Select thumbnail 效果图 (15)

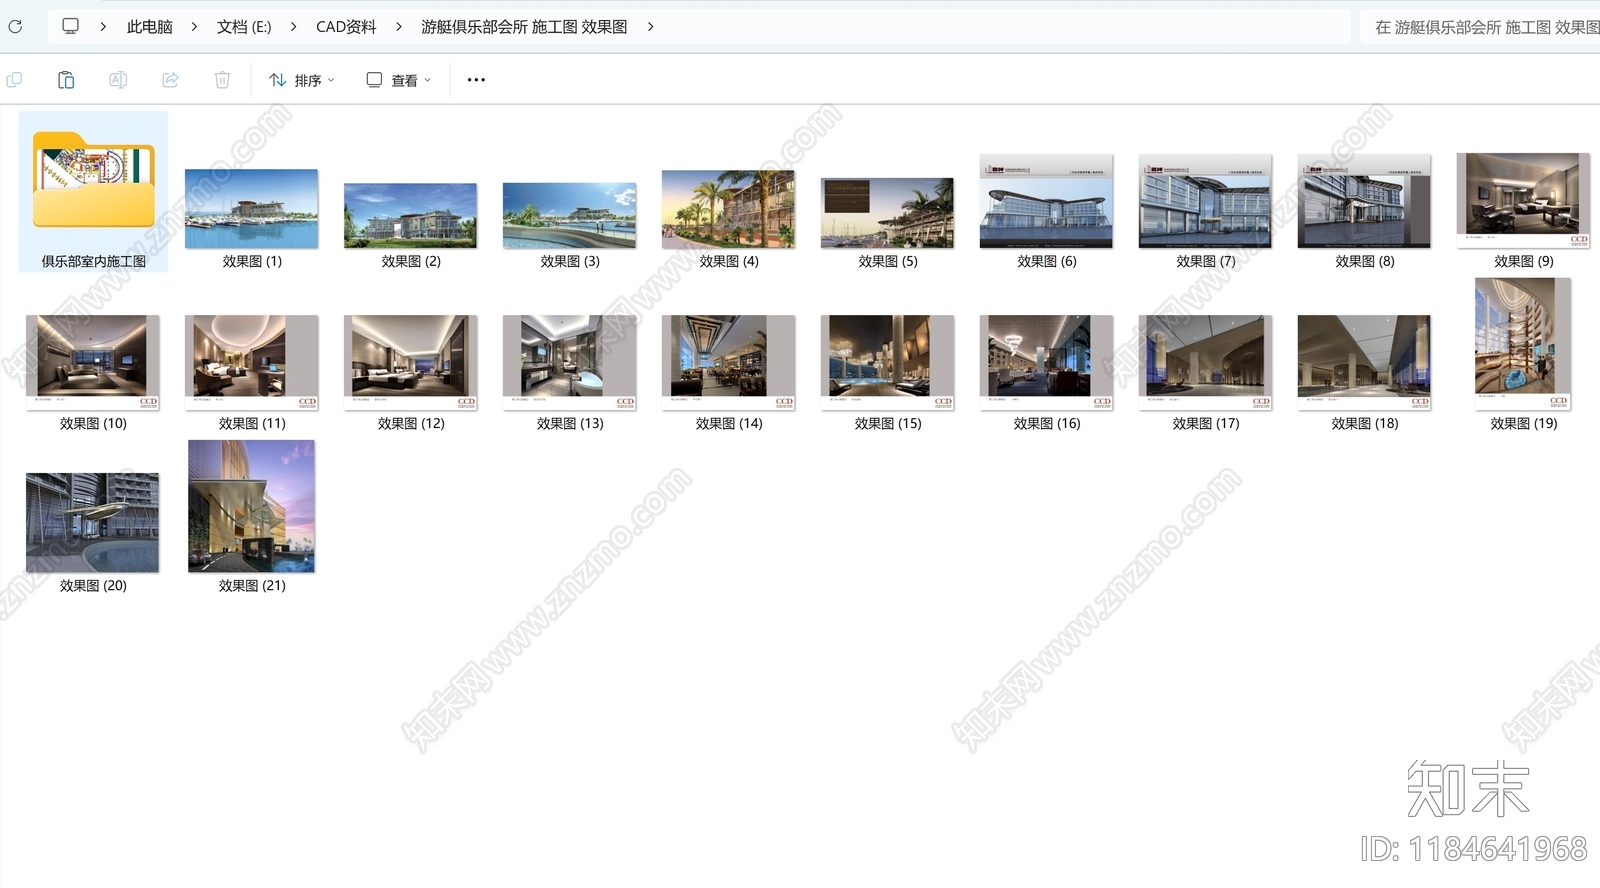887,363
